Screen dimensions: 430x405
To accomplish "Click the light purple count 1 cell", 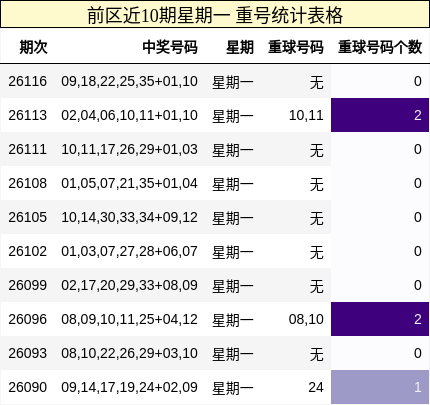I will 380,387.
